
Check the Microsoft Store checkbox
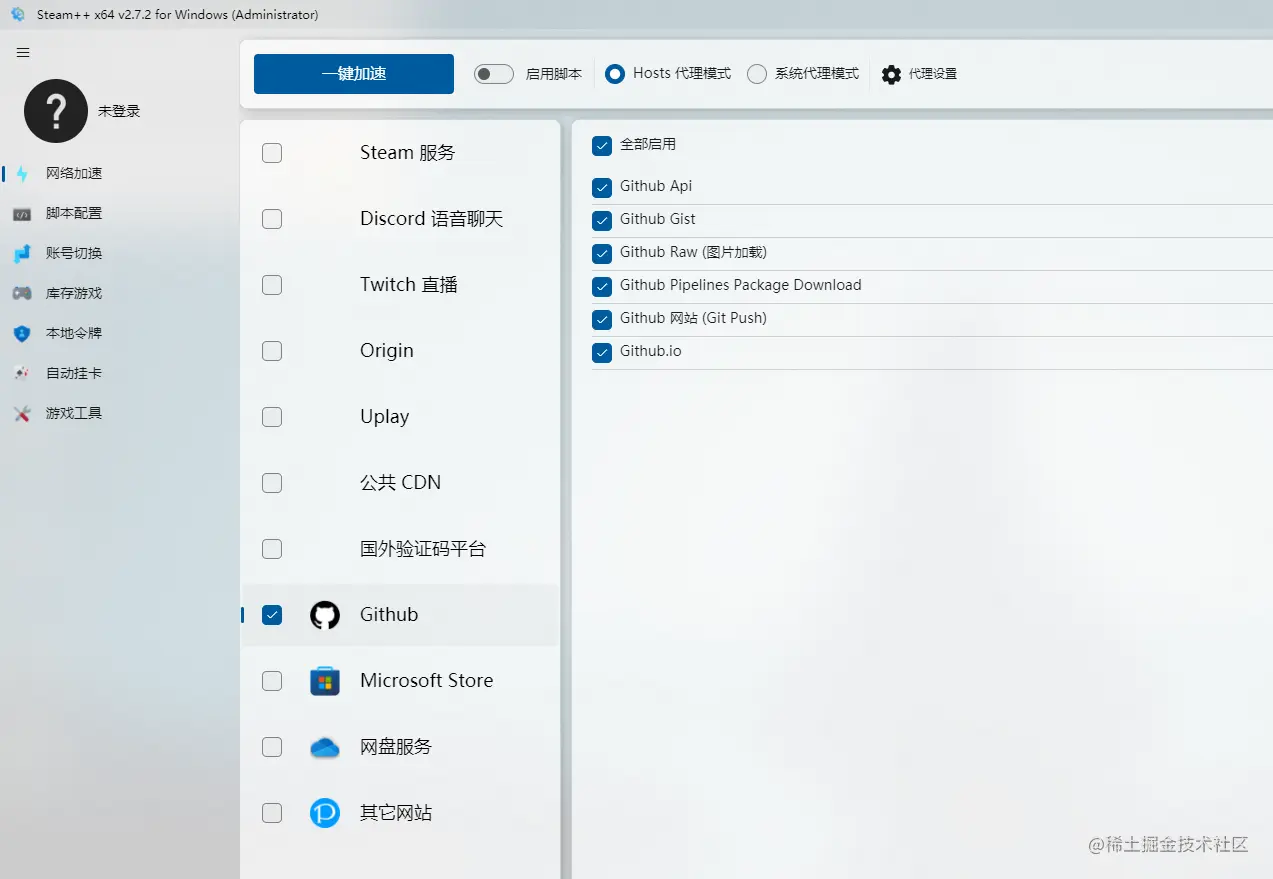pos(272,681)
